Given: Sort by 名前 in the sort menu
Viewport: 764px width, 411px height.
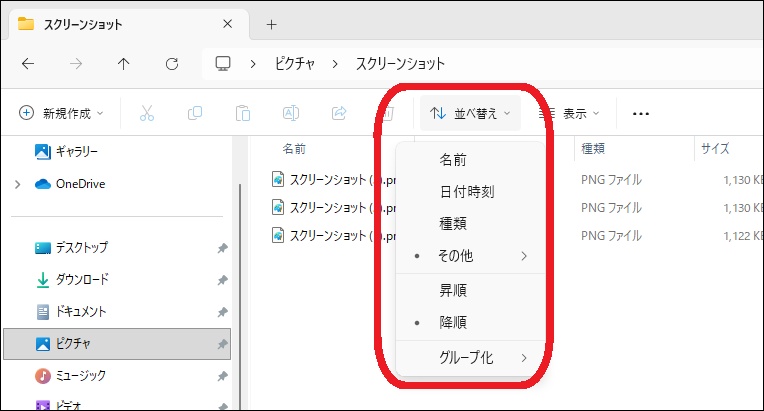Looking at the screenshot, I should point(470,160).
